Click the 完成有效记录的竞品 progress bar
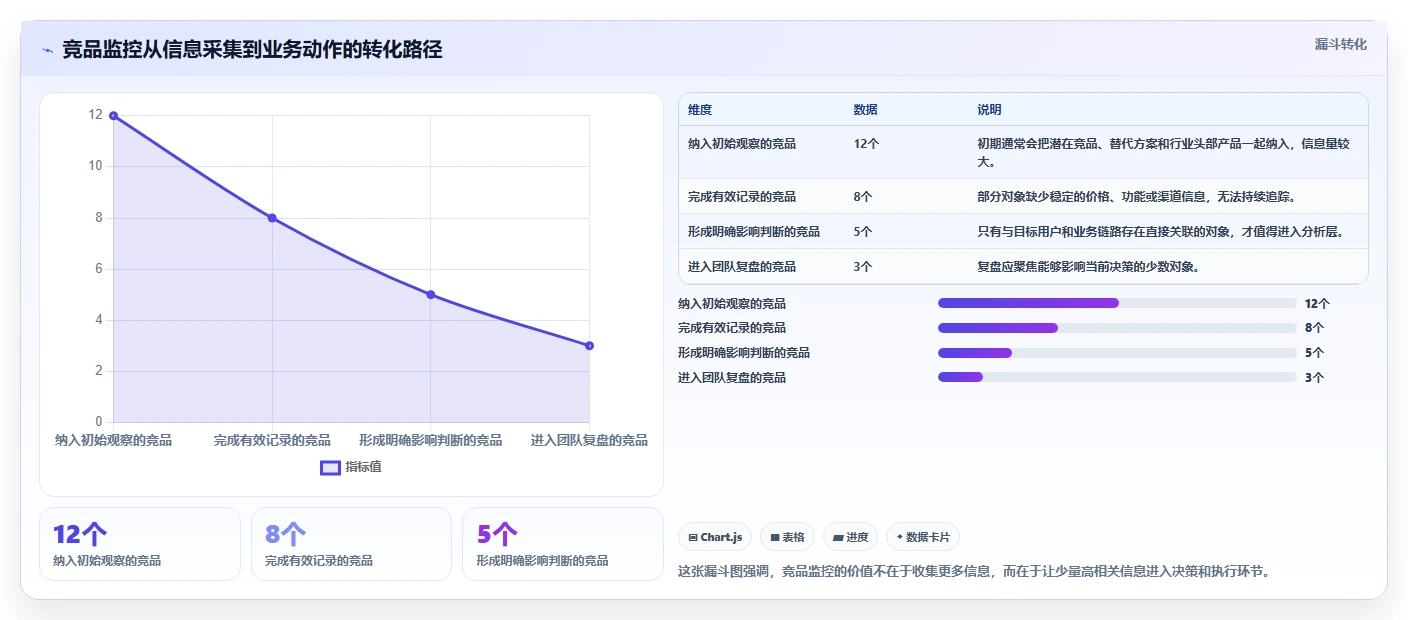This screenshot has width=1408, height=620. pos(1117,328)
